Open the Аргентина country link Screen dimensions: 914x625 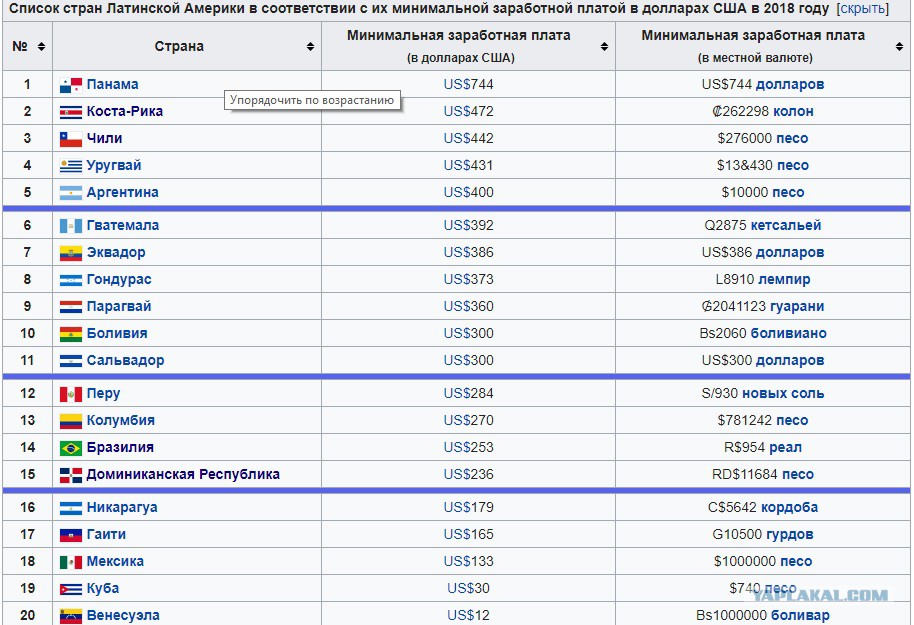pos(122,192)
